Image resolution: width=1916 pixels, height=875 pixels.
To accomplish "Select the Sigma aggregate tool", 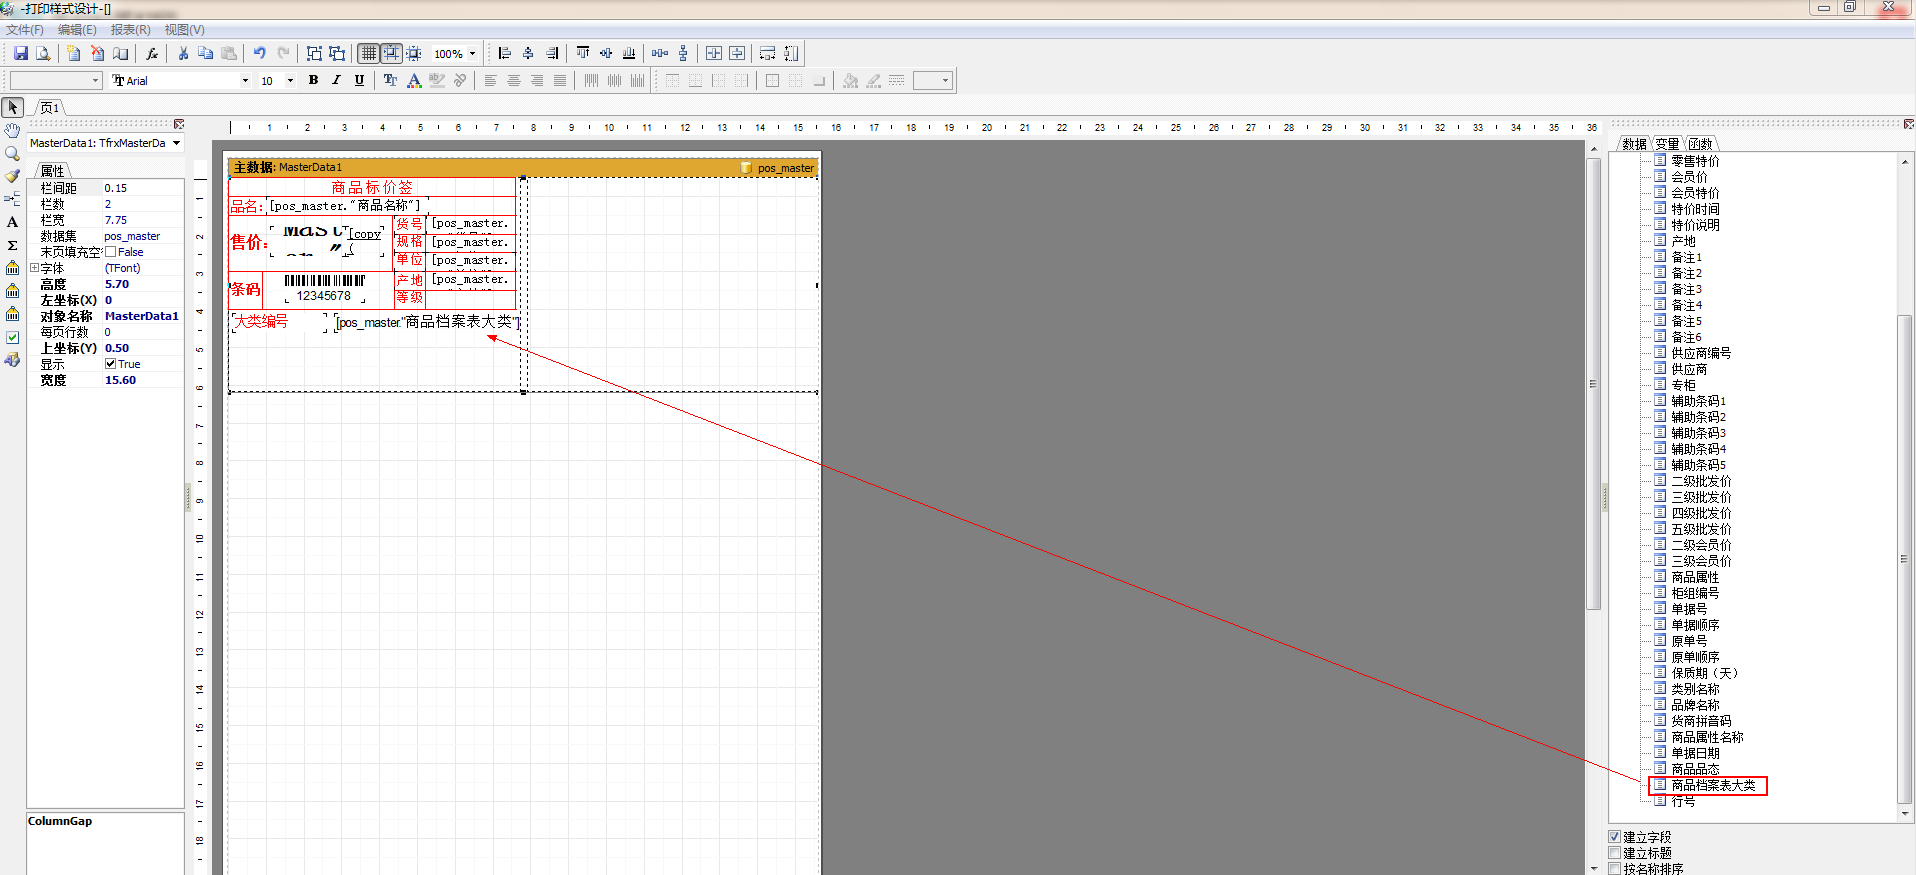I will [12, 245].
